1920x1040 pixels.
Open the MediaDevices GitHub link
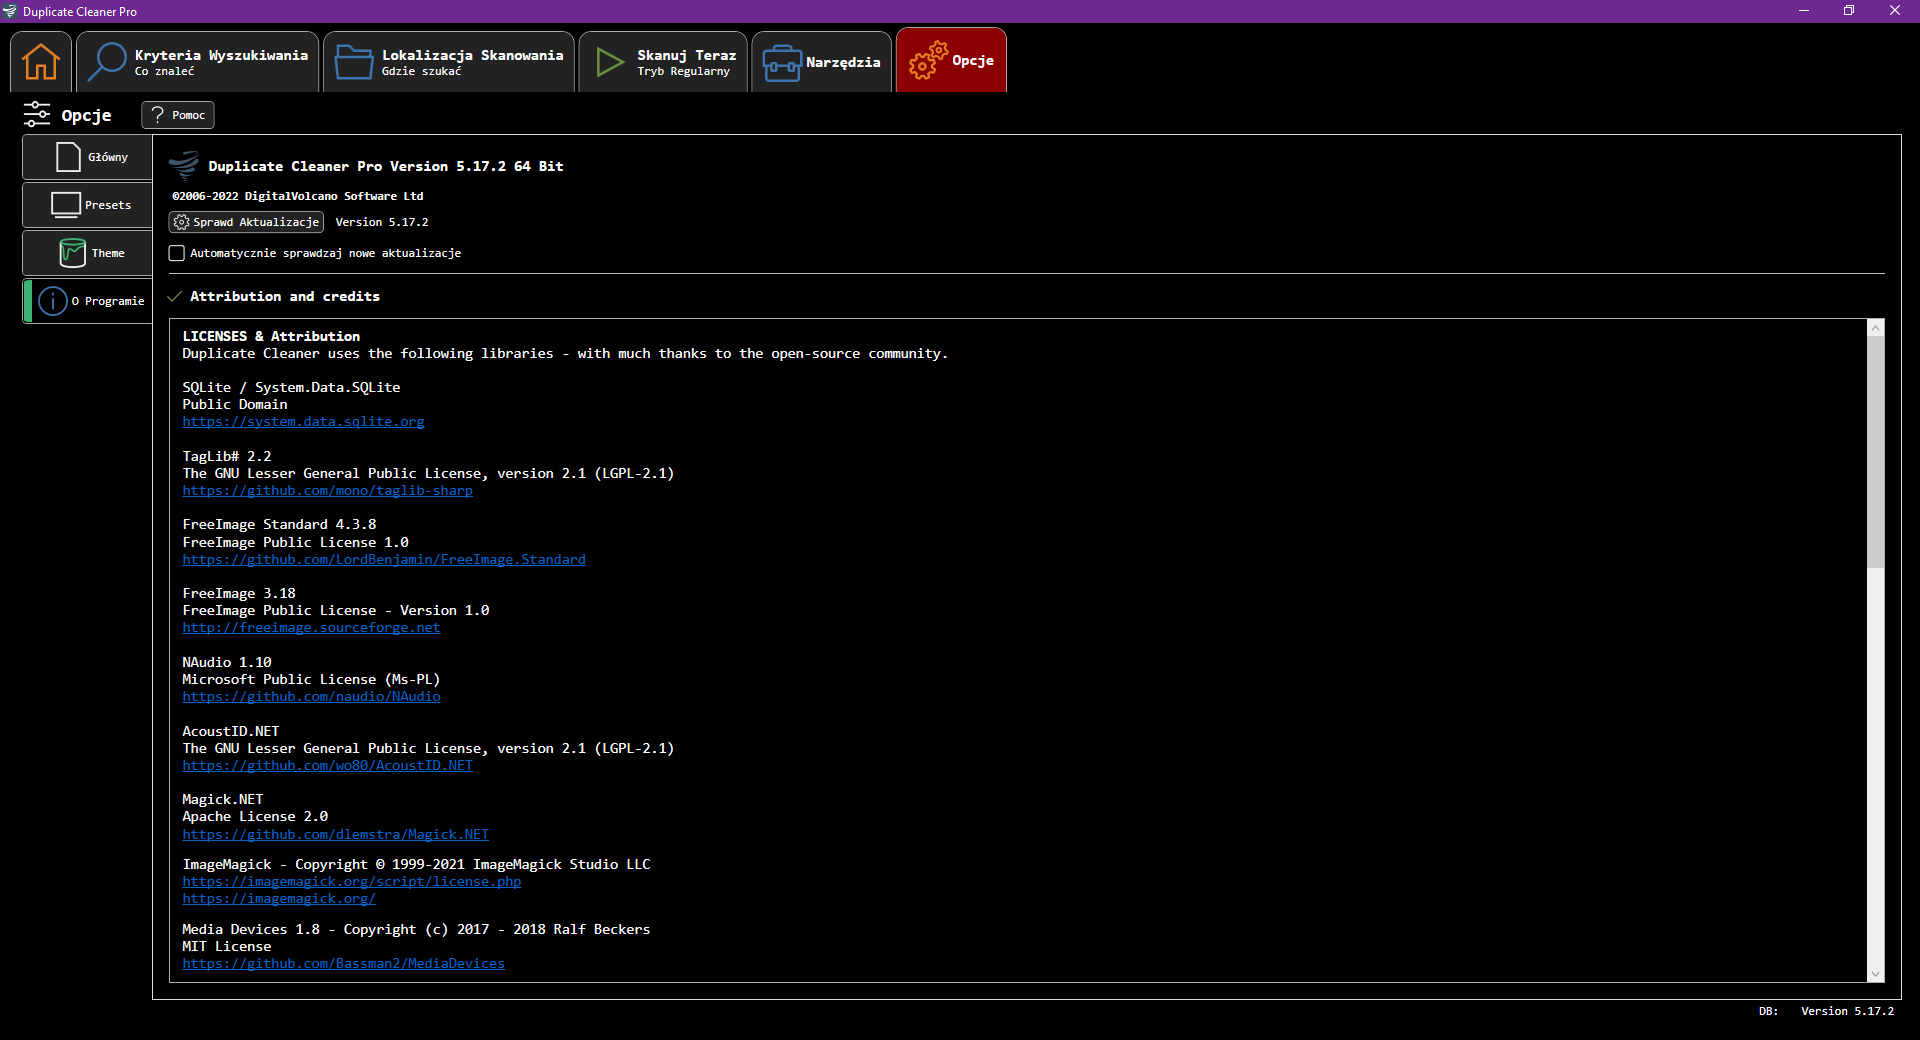[343, 964]
